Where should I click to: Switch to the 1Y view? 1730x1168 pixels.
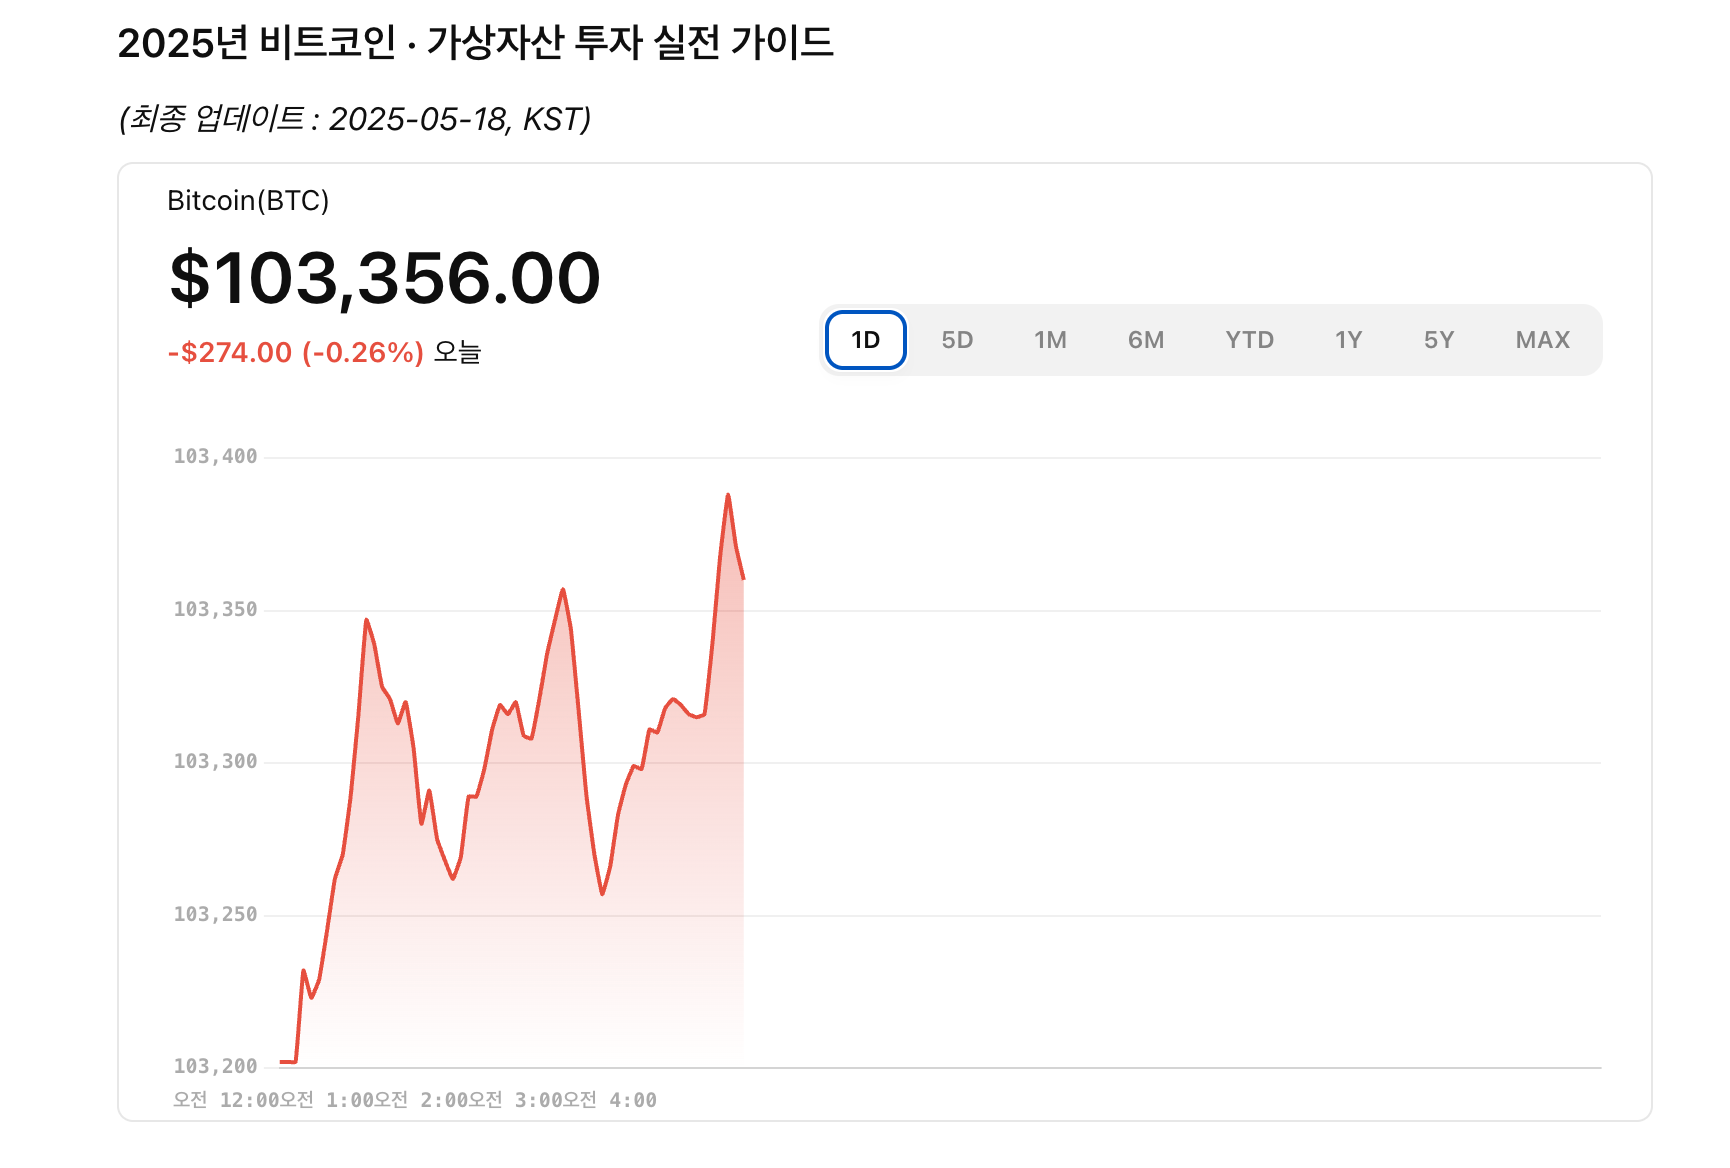[x=1347, y=340]
